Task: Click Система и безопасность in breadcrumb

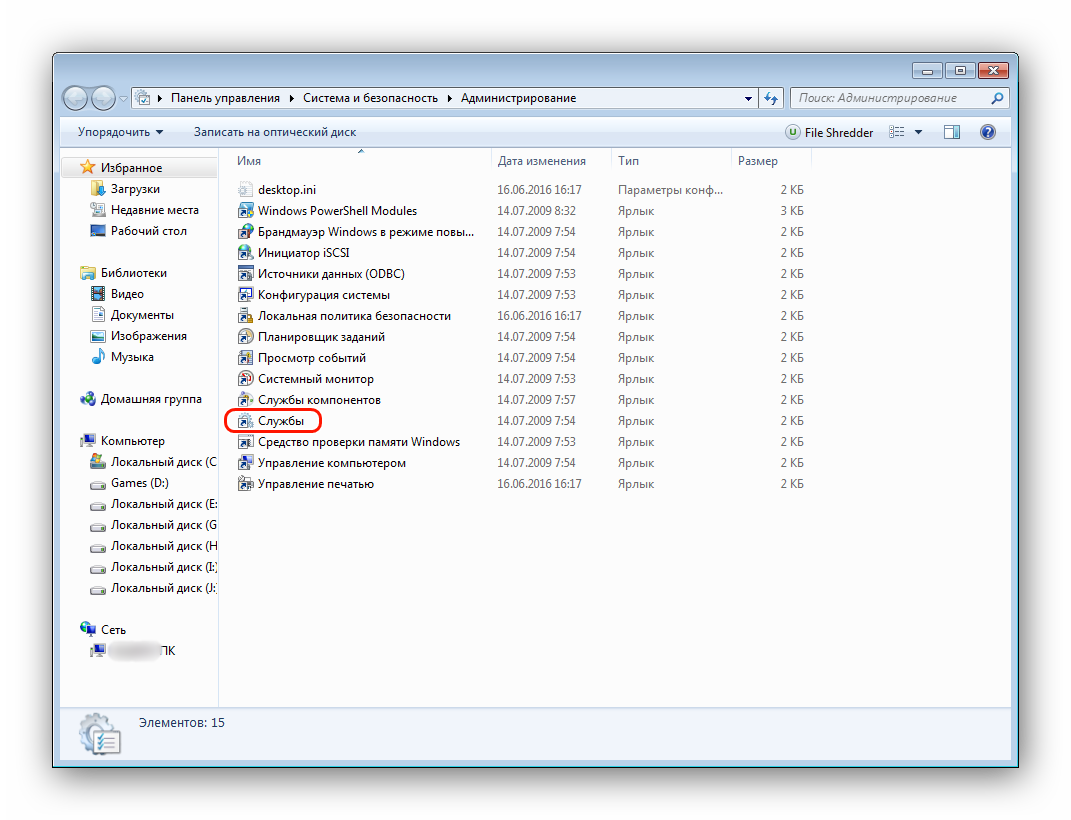Action: tap(370, 98)
